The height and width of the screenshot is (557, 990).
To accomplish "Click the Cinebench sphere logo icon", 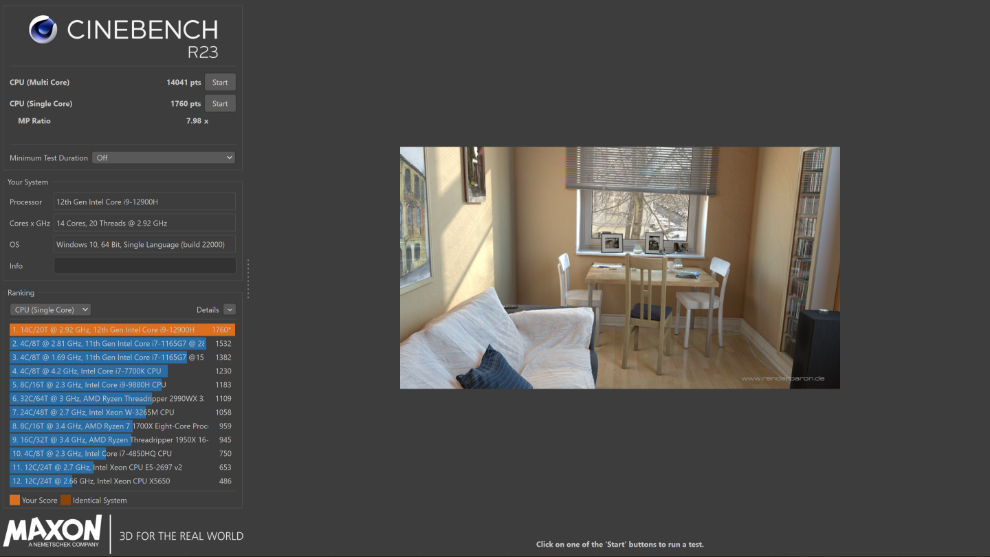I will point(43,30).
